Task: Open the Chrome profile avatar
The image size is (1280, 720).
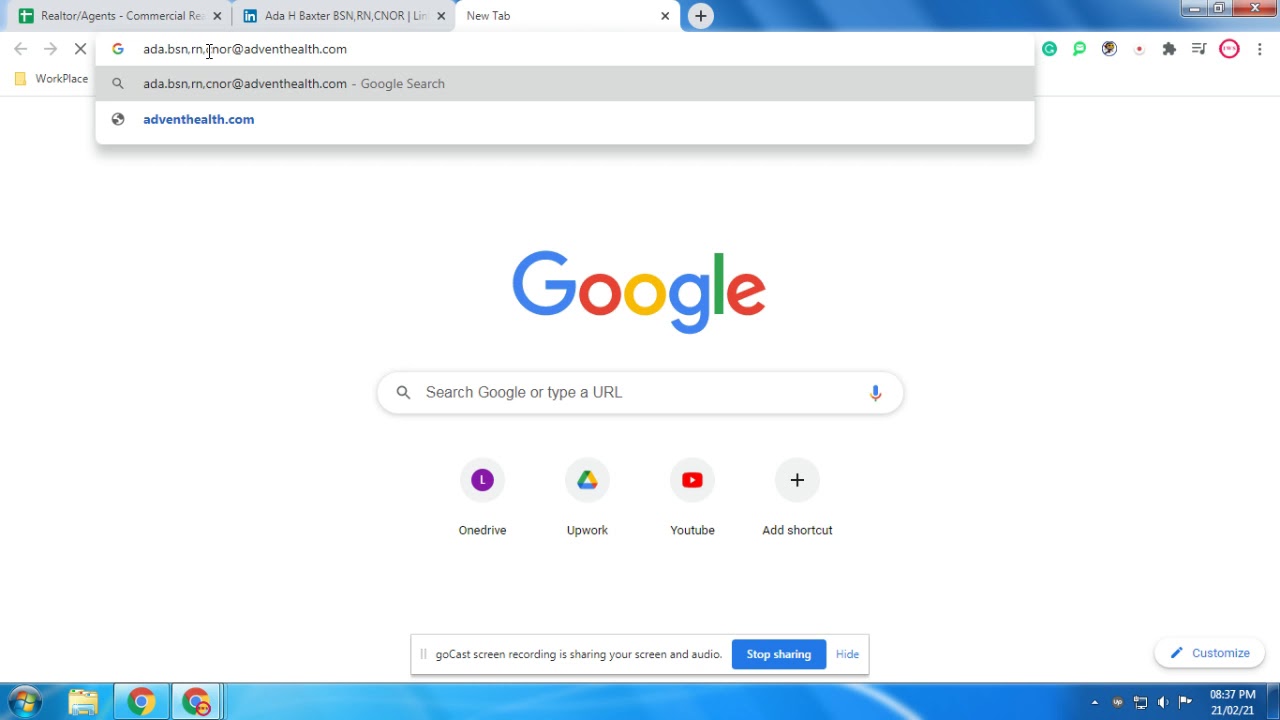Action: tap(1229, 49)
